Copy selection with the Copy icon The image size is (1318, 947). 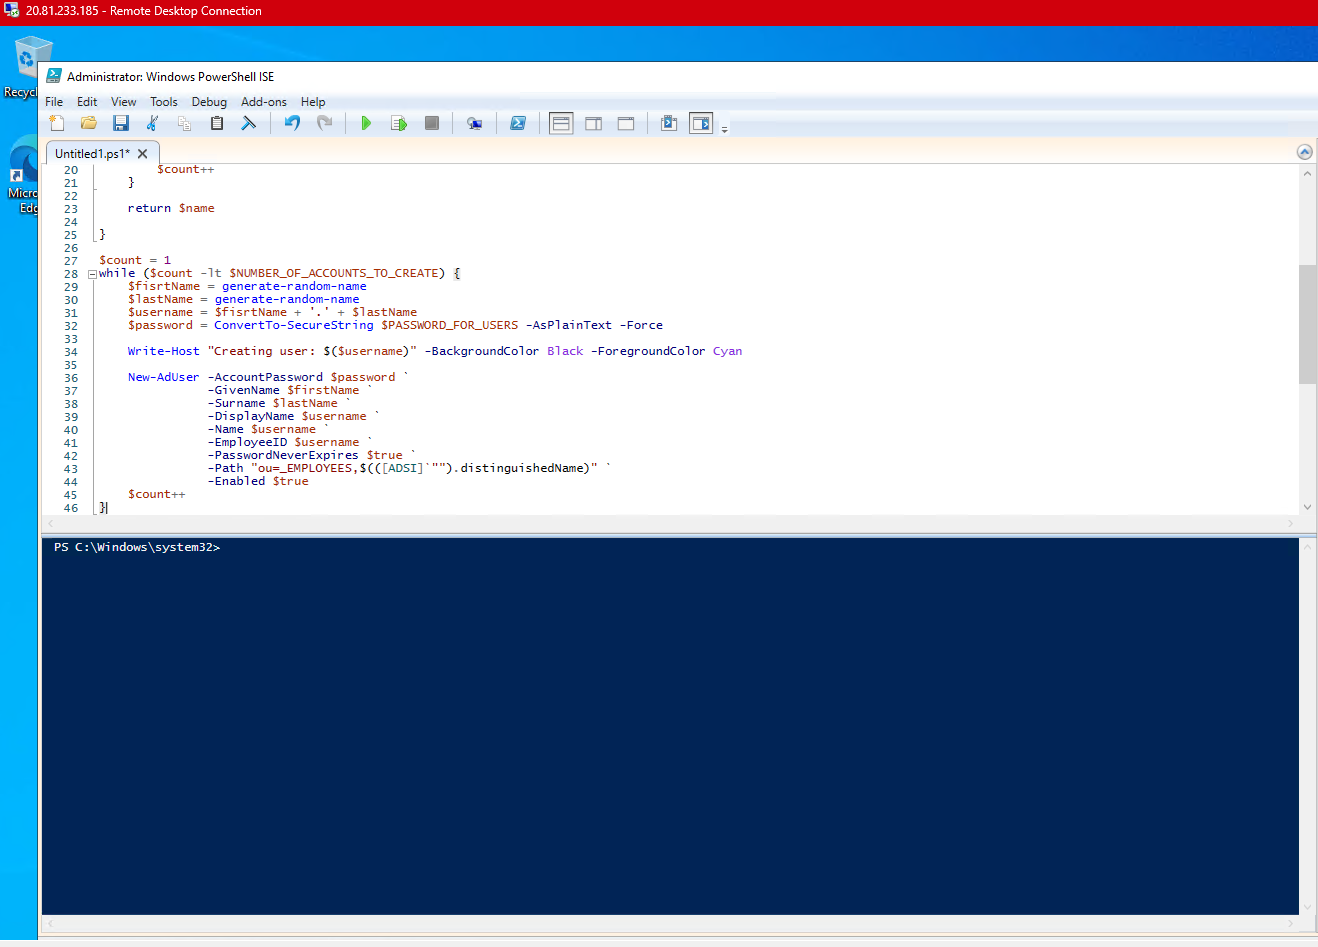tap(185, 123)
